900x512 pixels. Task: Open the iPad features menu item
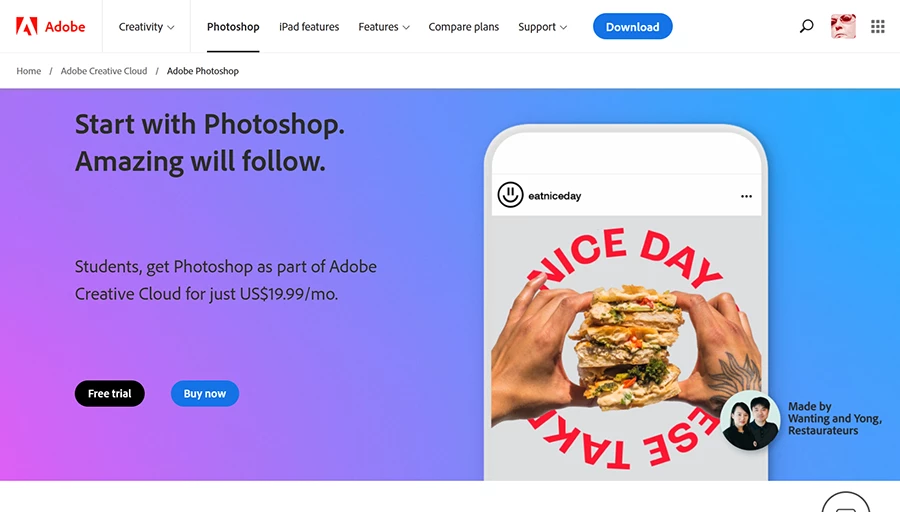pyautogui.click(x=309, y=27)
